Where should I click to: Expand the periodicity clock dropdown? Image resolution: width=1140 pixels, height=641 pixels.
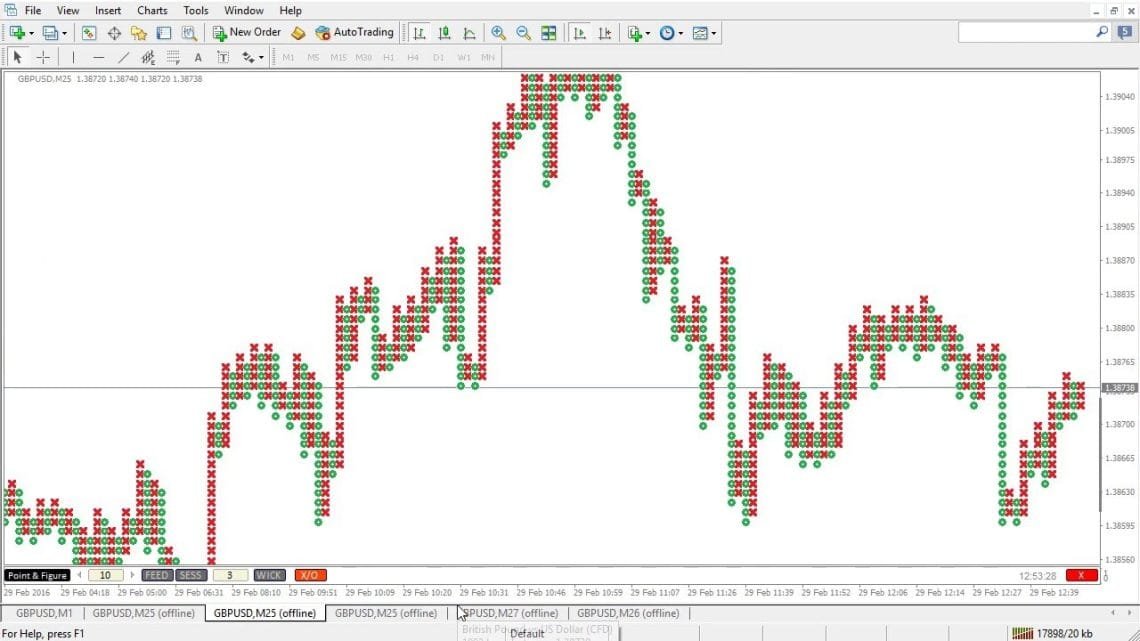point(681,33)
